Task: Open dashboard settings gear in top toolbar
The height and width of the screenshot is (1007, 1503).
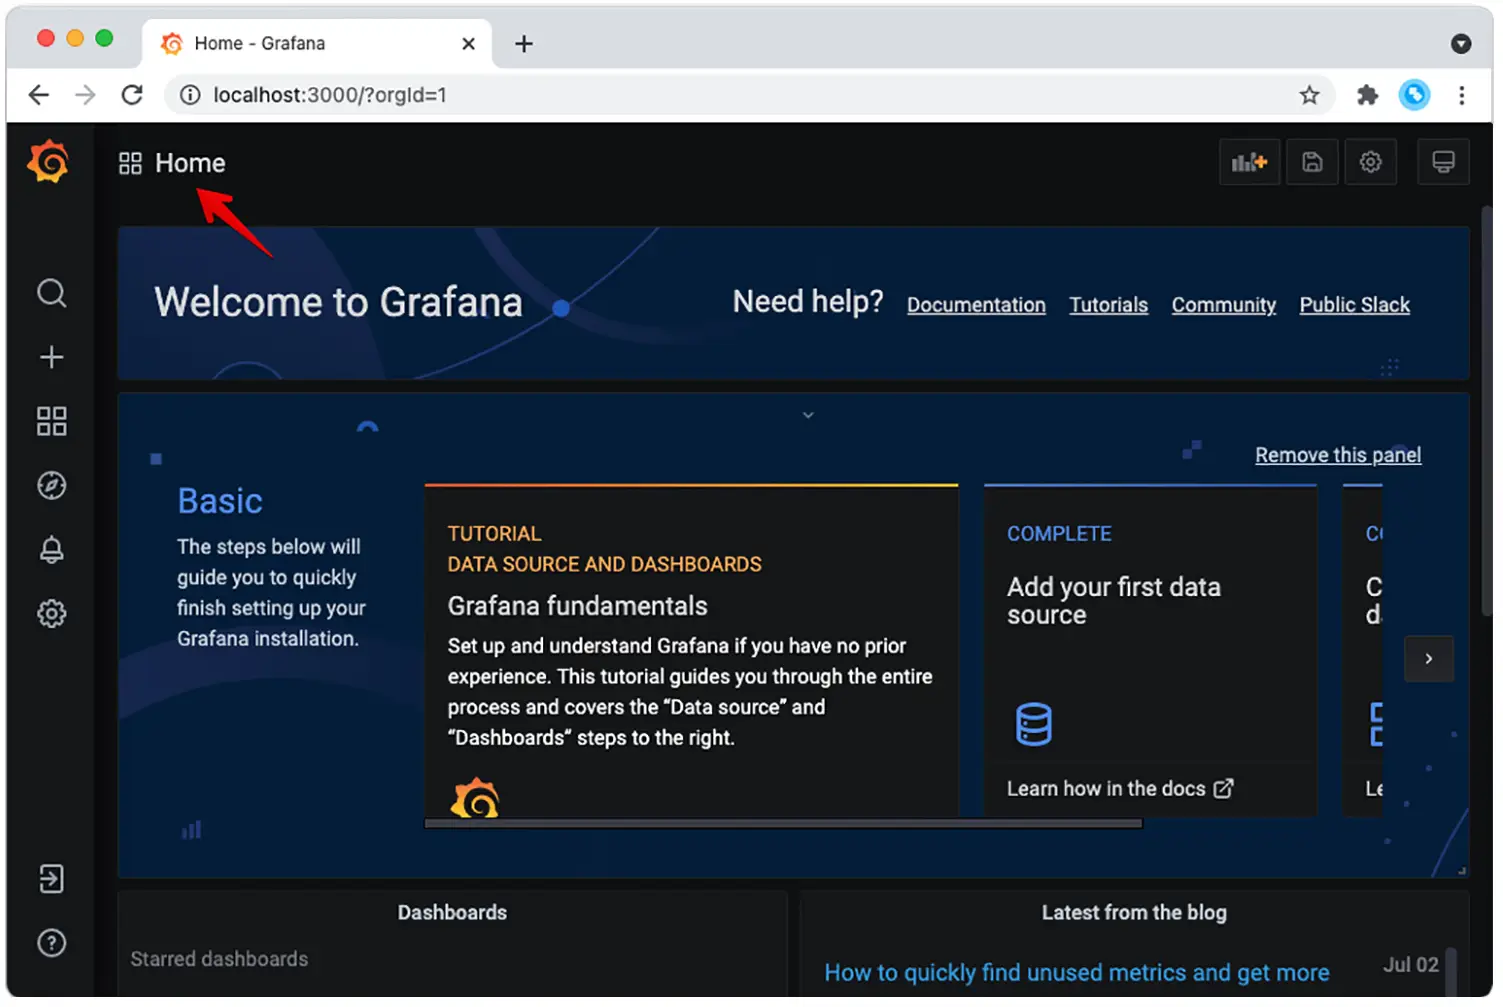Action: tap(1370, 162)
